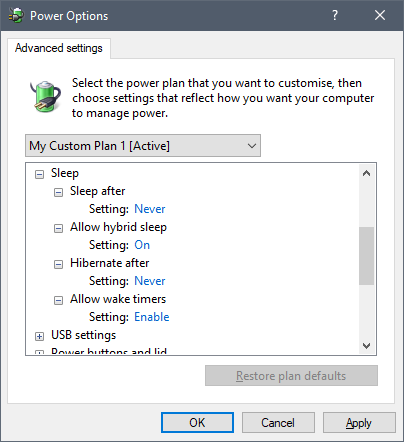Click the OK button
The image size is (404, 442).
[197, 423]
